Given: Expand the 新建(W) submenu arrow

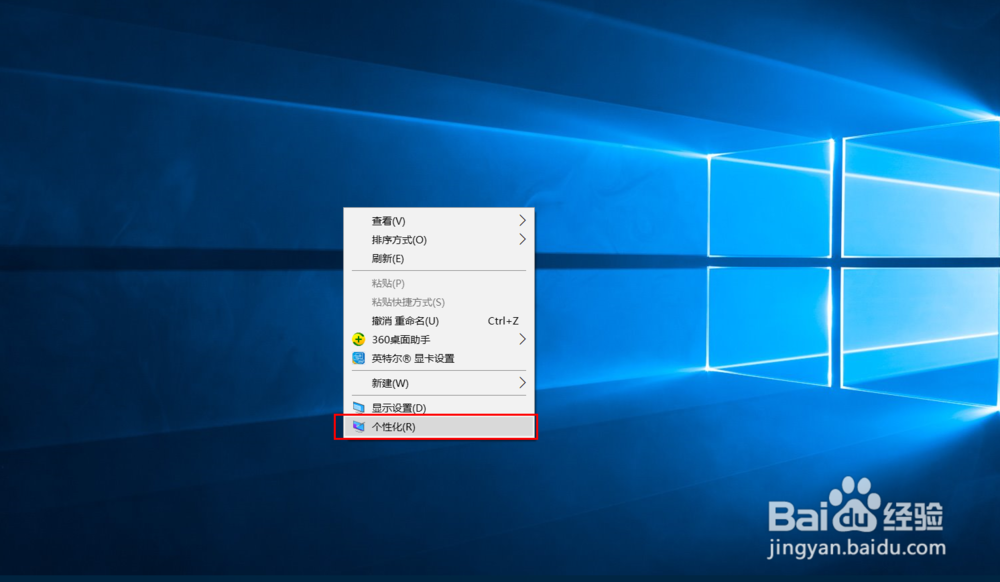Looking at the screenshot, I should (x=522, y=382).
